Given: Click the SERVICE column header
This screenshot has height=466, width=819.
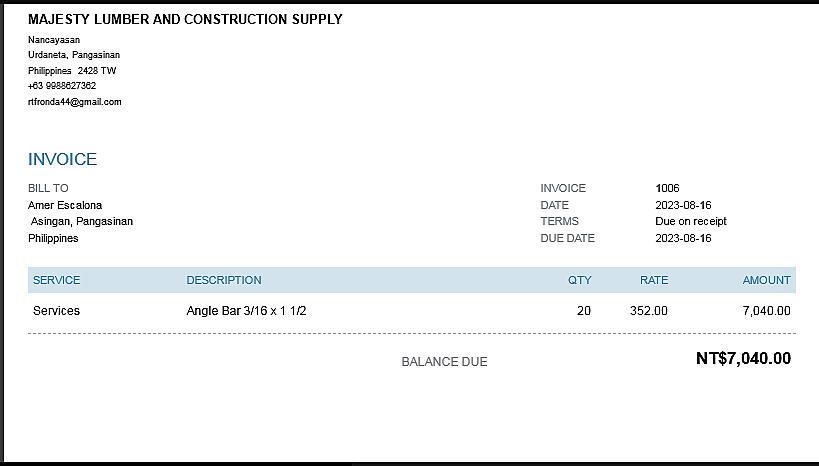Looking at the screenshot, I should click(x=56, y=280).
